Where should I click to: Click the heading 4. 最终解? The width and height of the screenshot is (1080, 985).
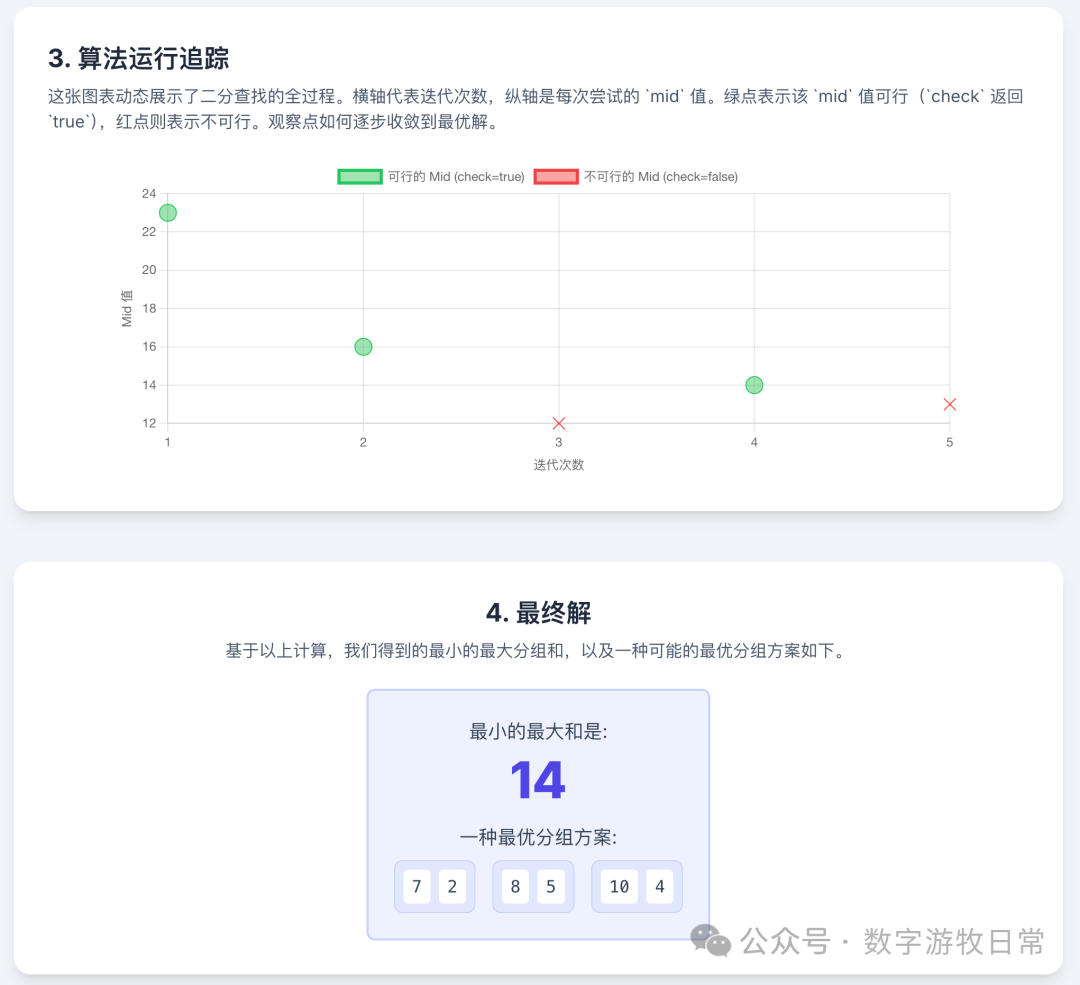coord(539,612)
